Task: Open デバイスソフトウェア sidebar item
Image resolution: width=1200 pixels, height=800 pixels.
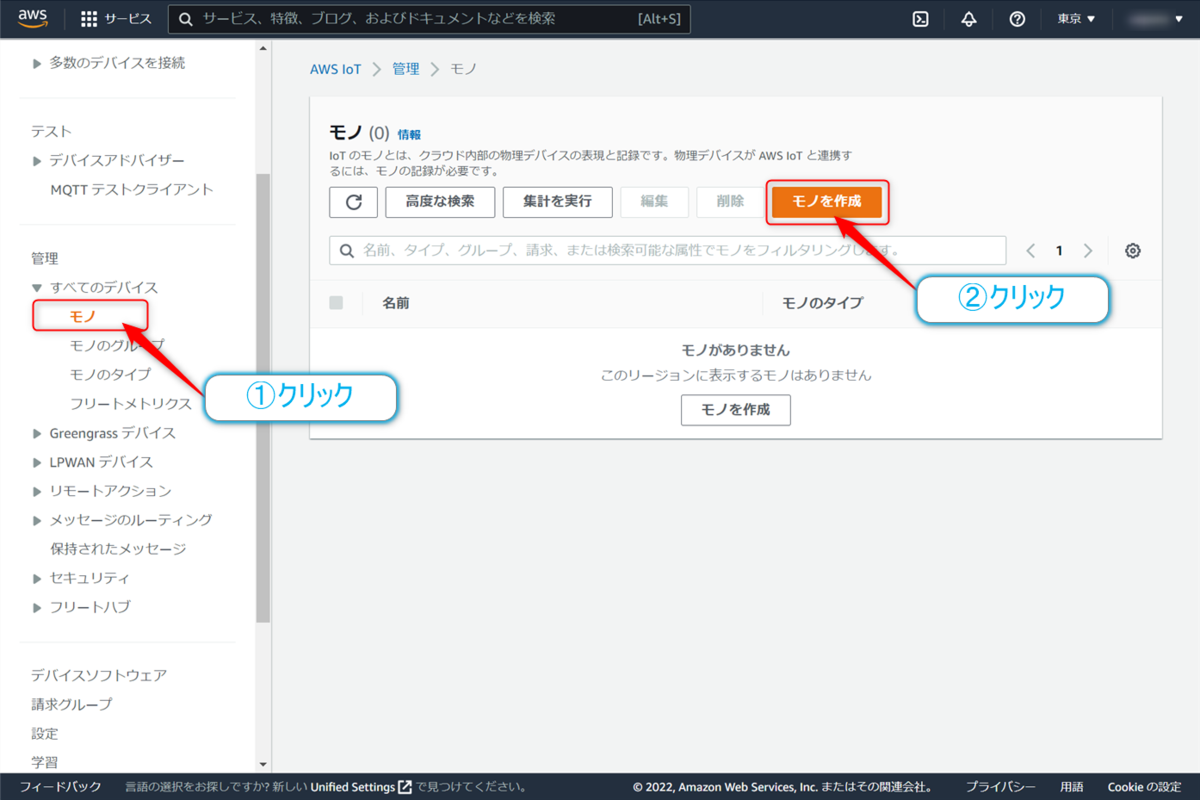Action: click(99, 675)
